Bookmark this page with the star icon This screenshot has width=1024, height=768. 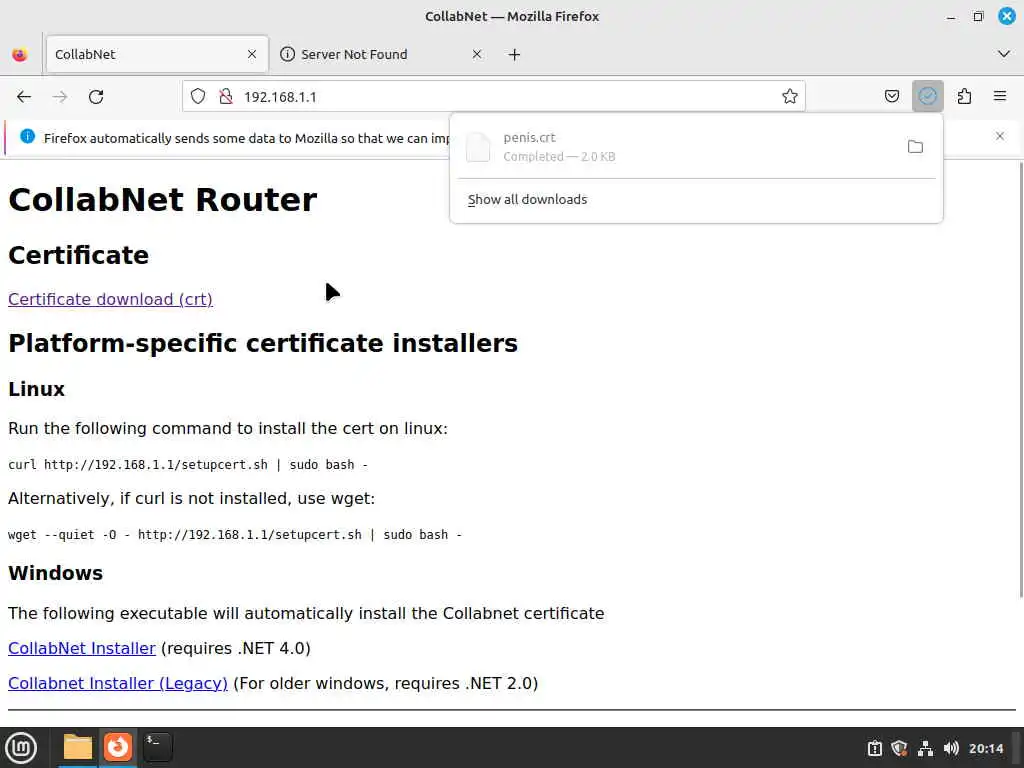pyautogui.click(x=790, y=97)
